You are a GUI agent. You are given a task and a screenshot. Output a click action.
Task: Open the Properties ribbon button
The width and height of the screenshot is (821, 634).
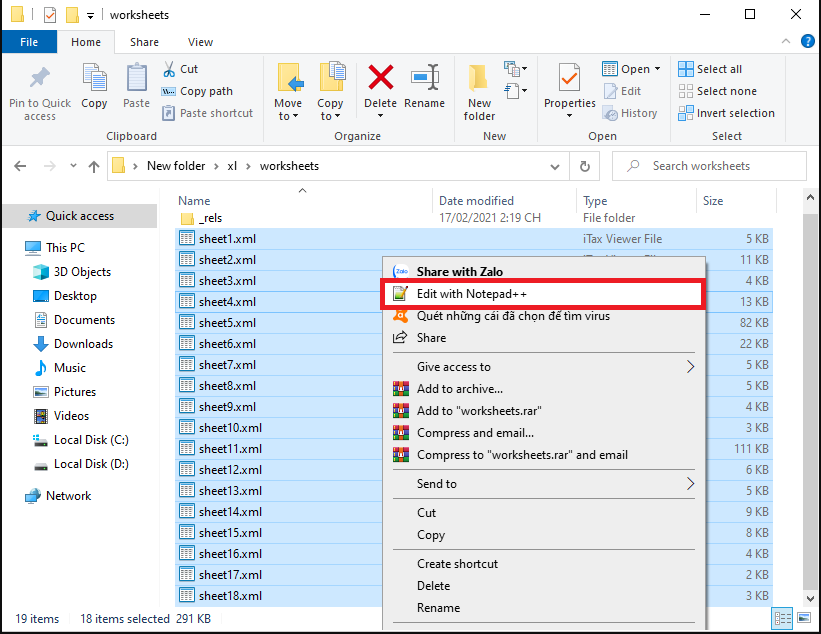570,90
